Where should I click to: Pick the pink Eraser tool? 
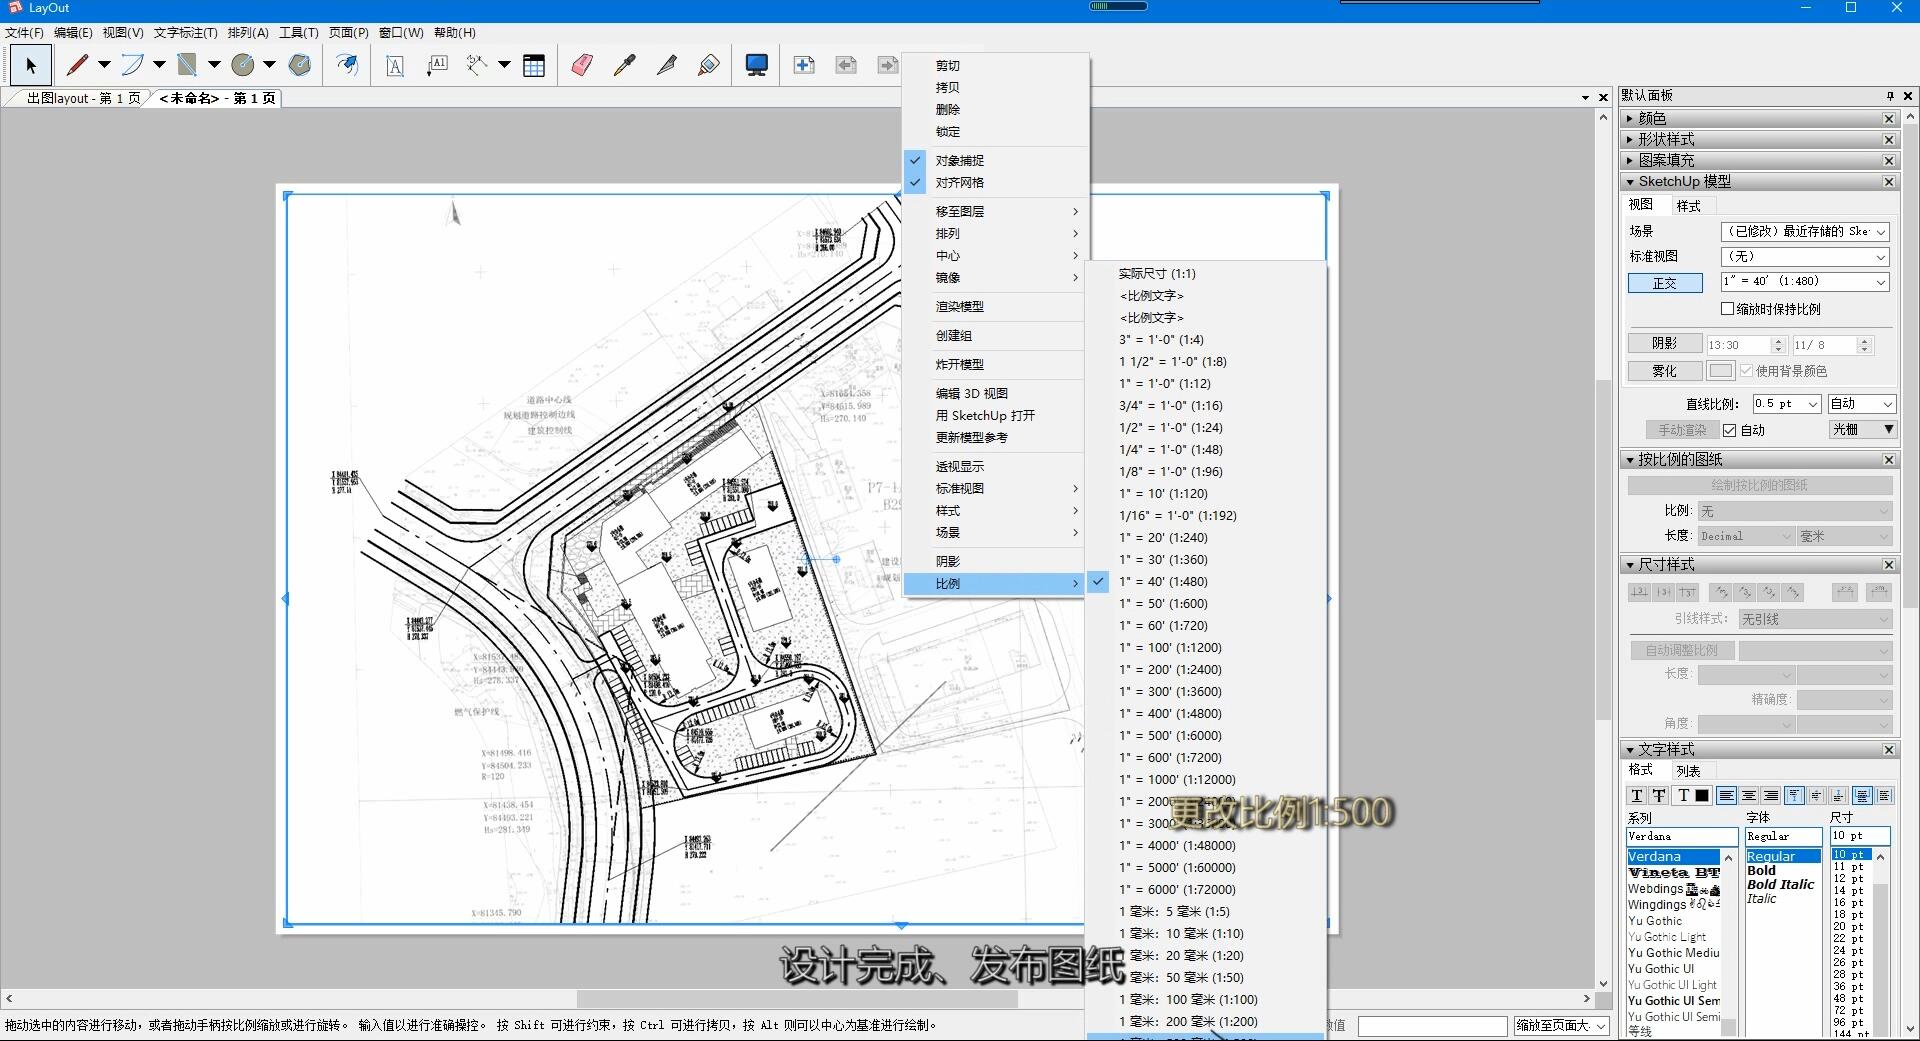[x=582, y=66]
